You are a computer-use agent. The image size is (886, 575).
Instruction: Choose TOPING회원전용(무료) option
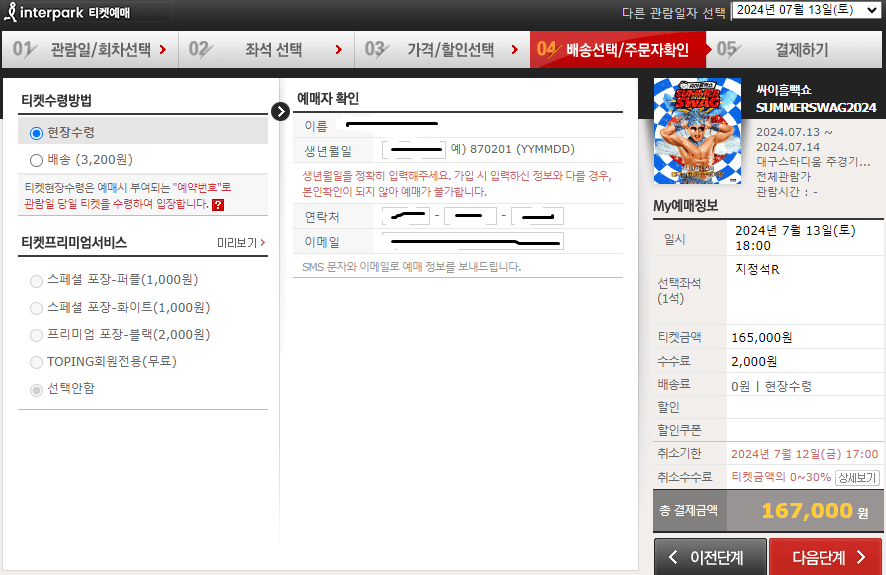click(37, 363)
